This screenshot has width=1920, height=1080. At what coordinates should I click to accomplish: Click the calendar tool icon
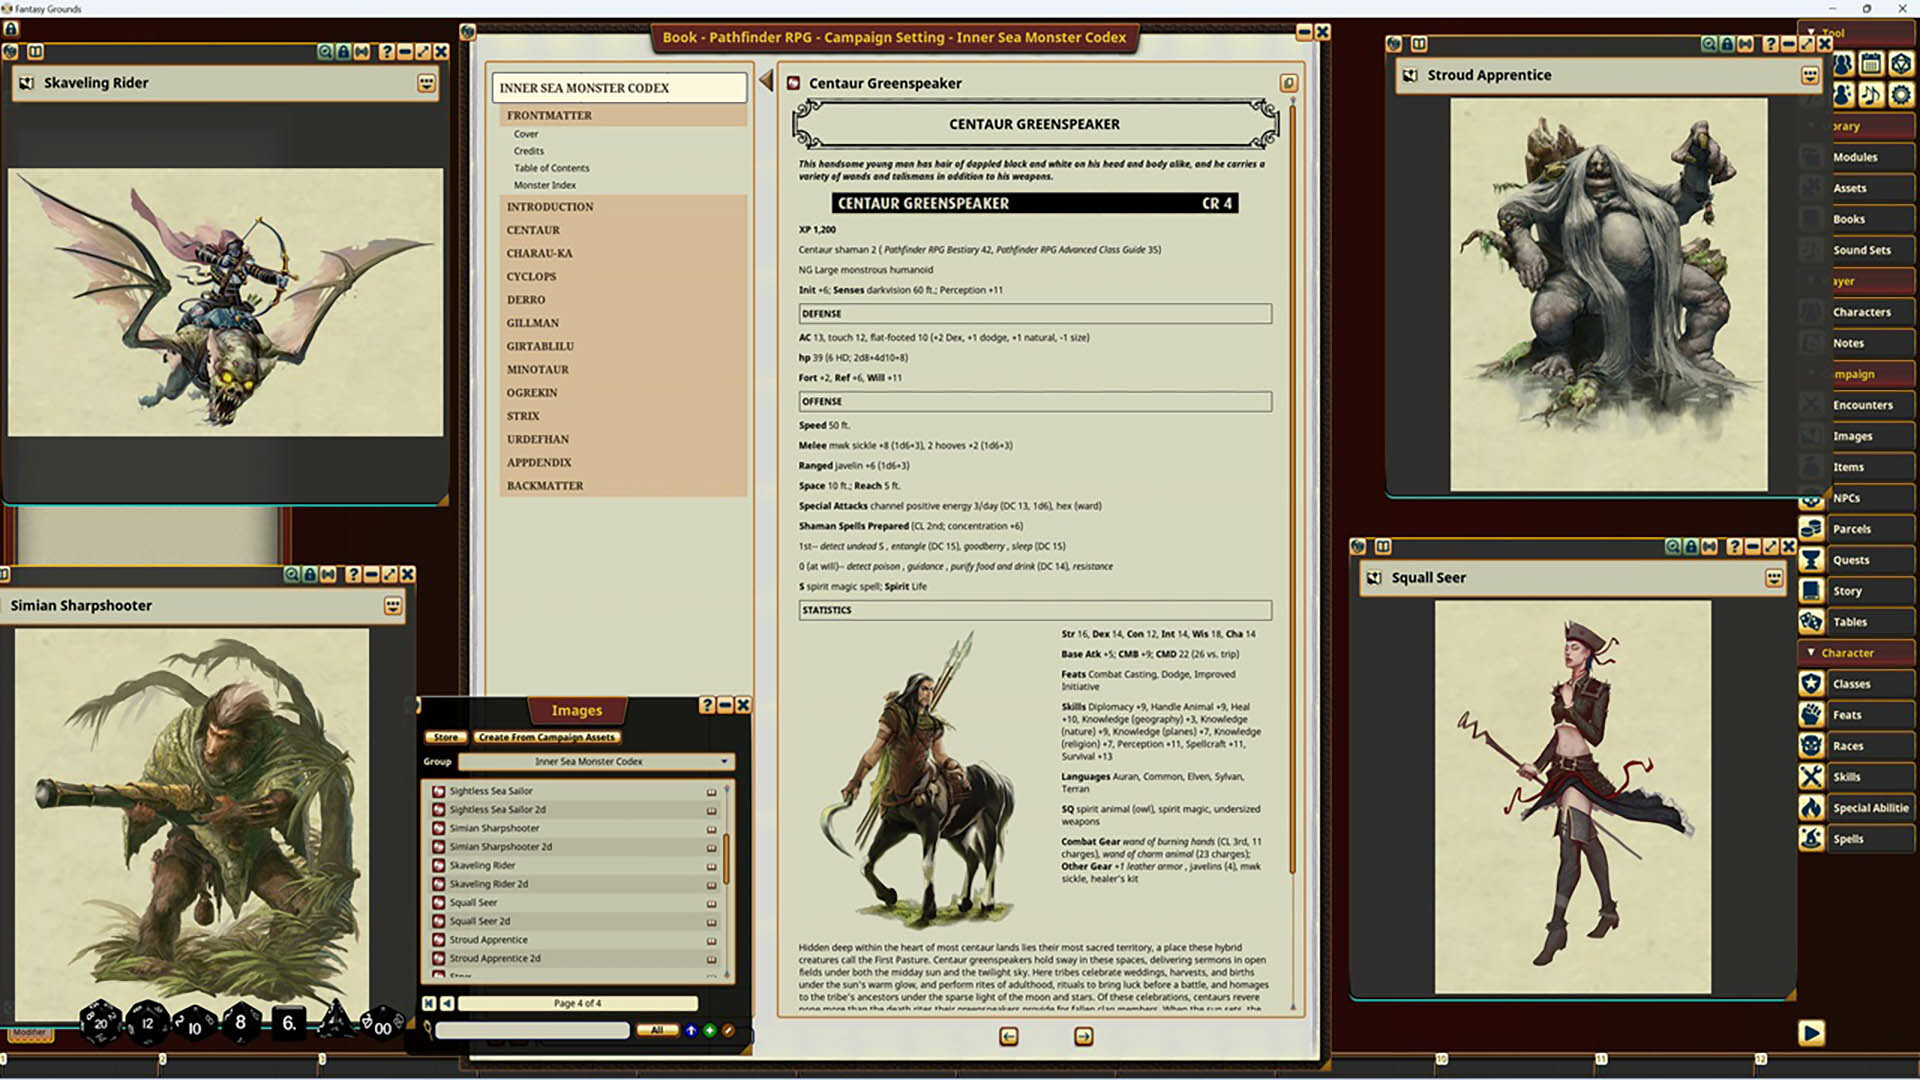[1871, 64]
